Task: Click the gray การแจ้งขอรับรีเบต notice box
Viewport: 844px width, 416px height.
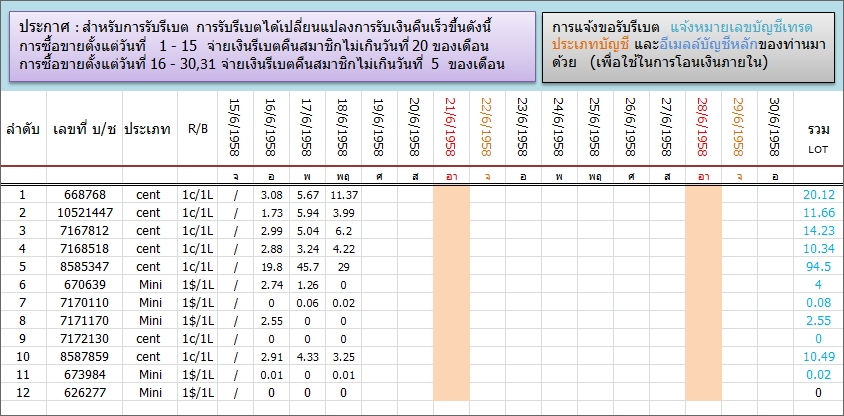Action: coord(688,47)
